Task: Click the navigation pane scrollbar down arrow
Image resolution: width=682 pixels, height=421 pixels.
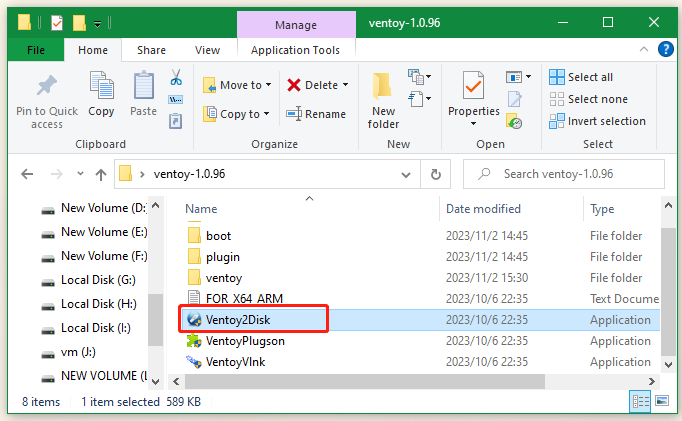Action: coord(155,382)
